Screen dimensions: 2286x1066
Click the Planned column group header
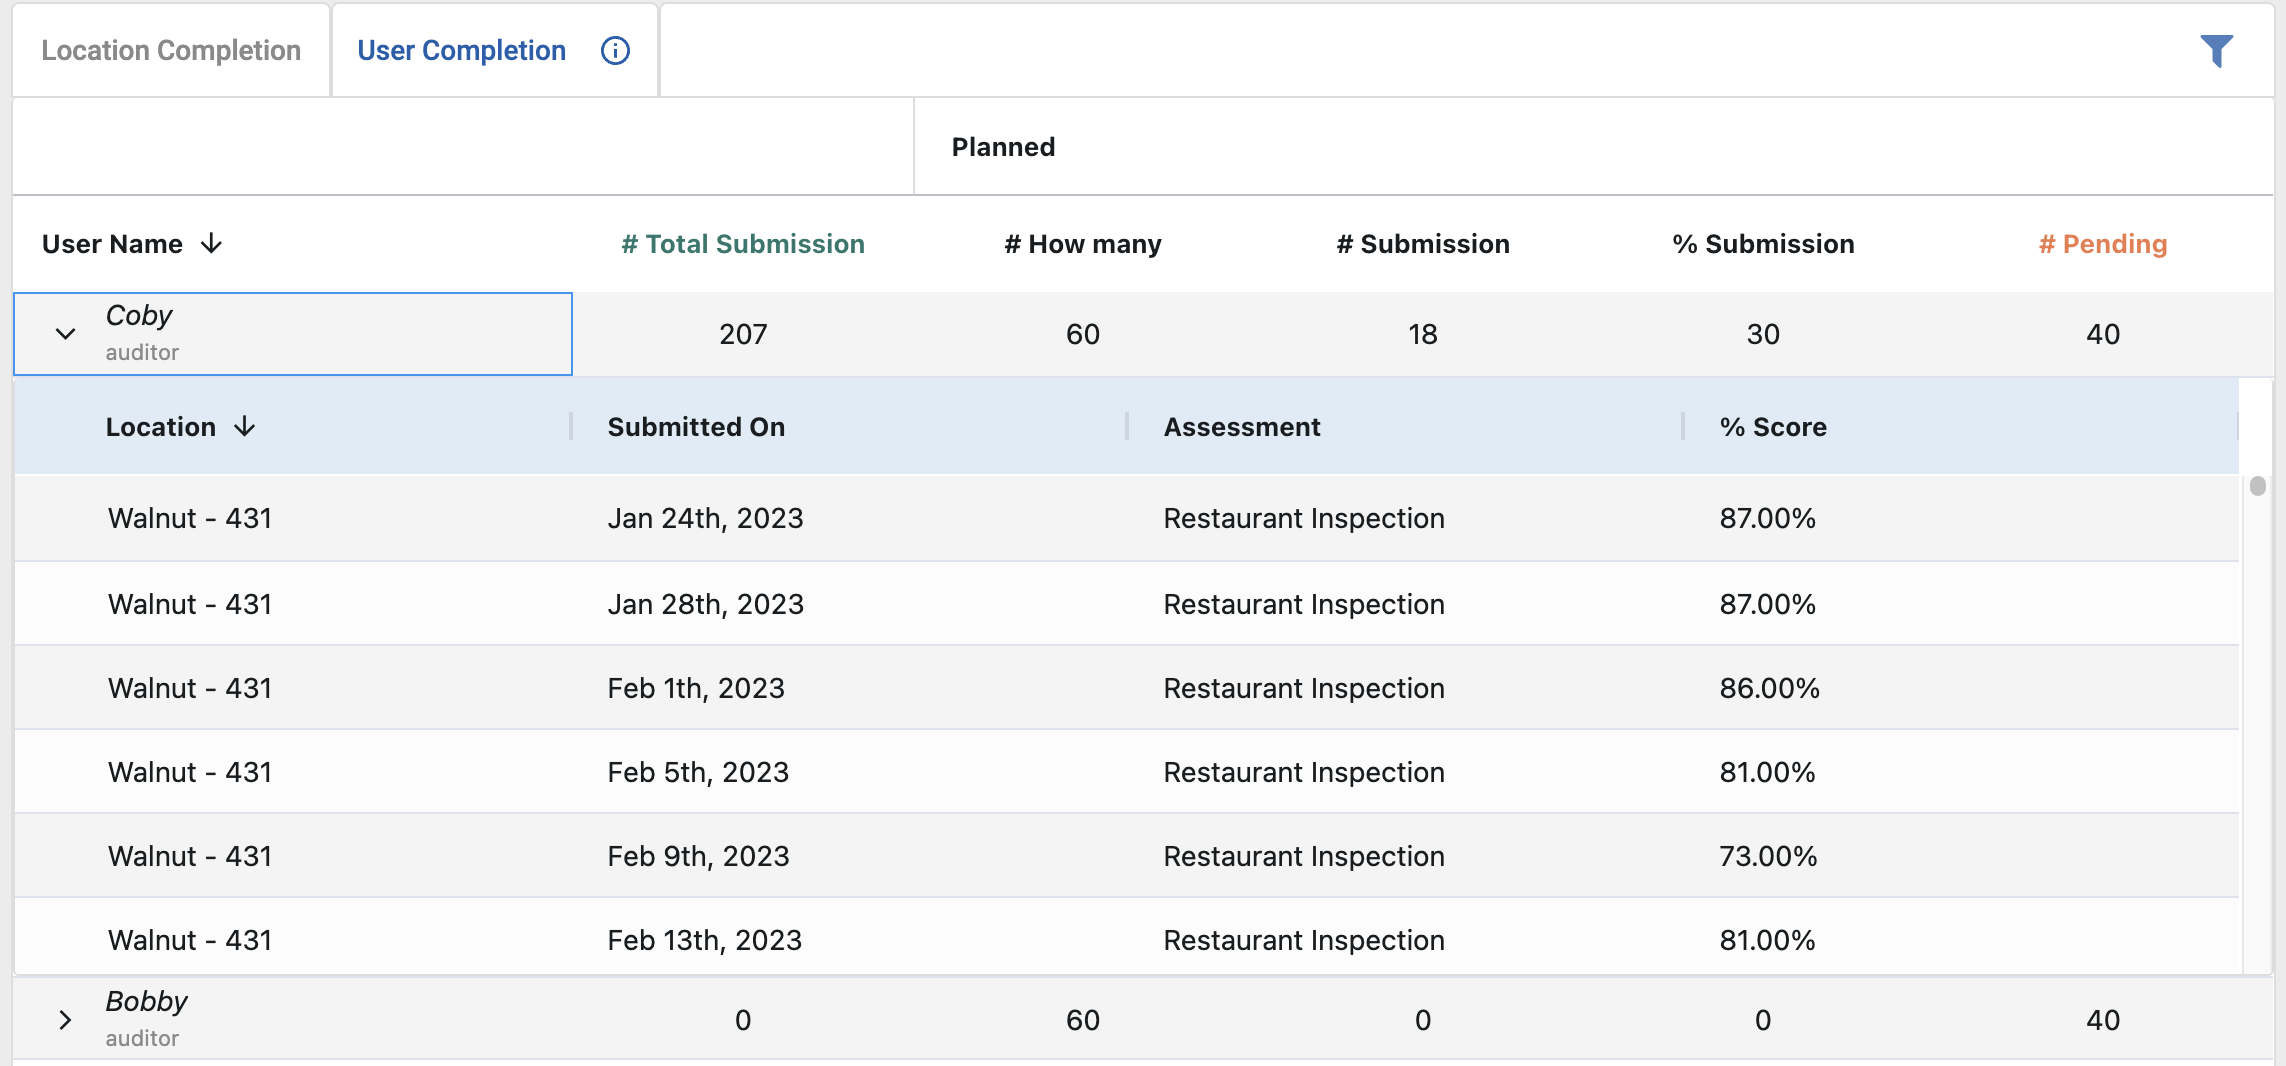click(1002, 146)
